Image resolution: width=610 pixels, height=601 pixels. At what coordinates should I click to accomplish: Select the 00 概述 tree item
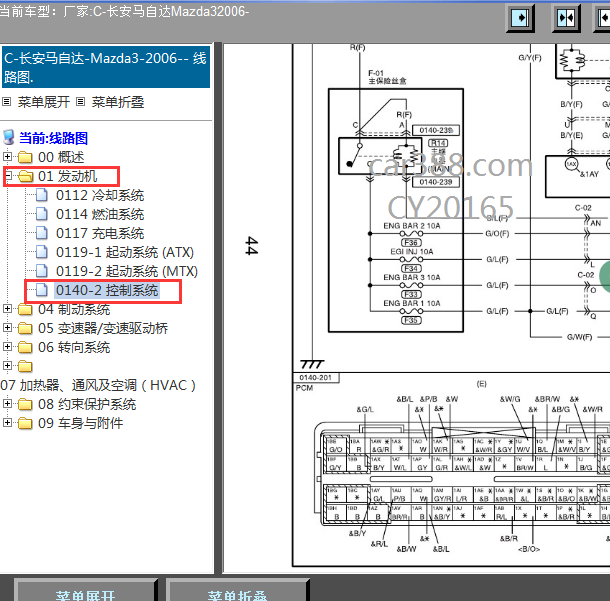(61, 157)
